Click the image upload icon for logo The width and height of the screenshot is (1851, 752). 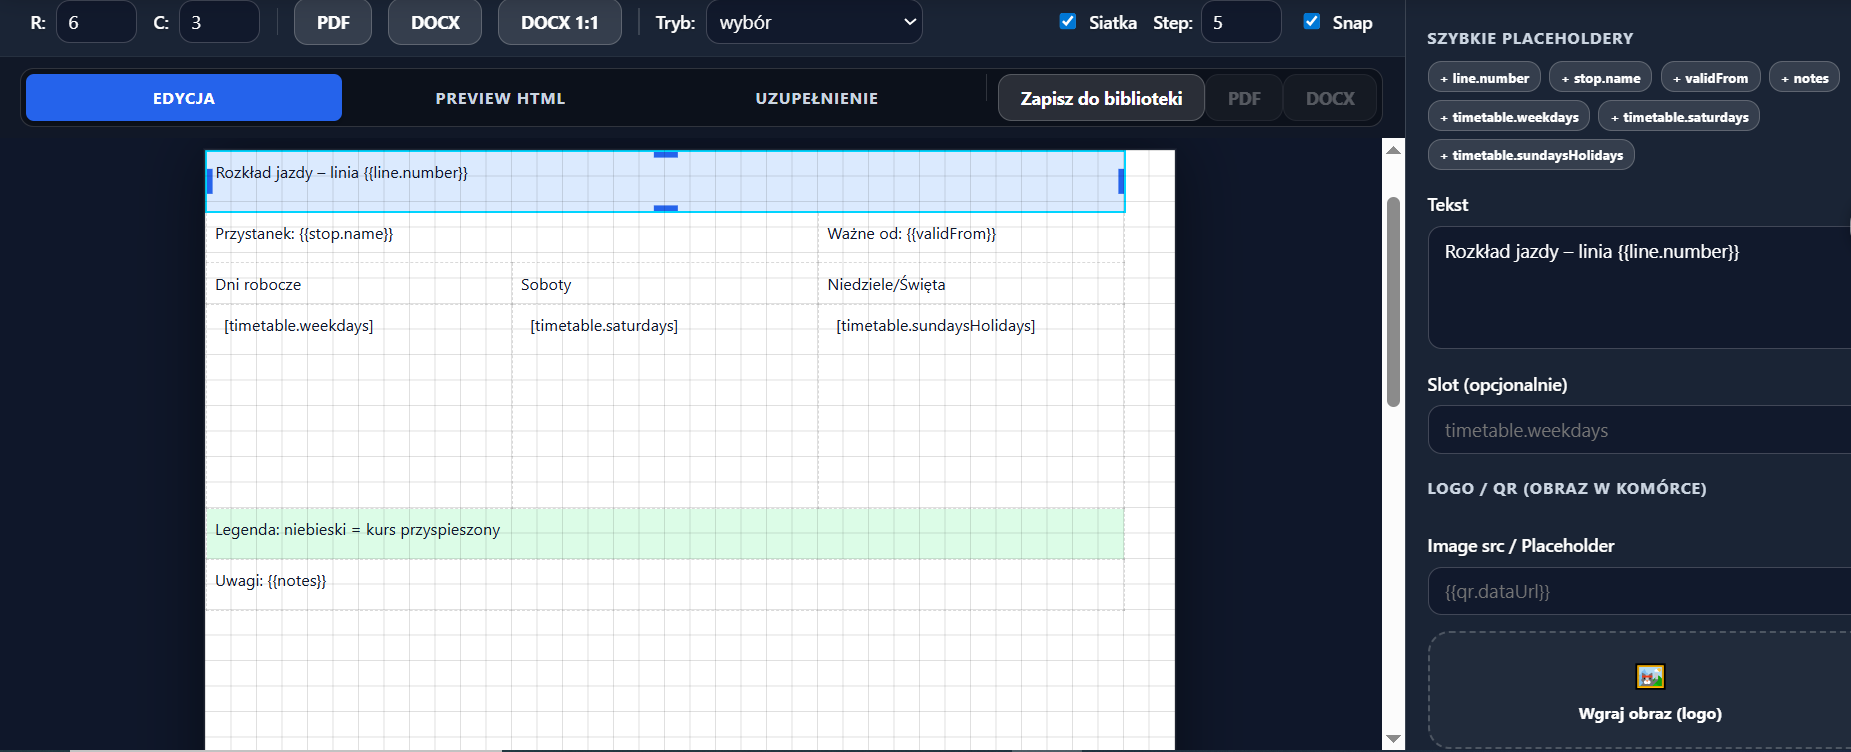coord(1649,677)
